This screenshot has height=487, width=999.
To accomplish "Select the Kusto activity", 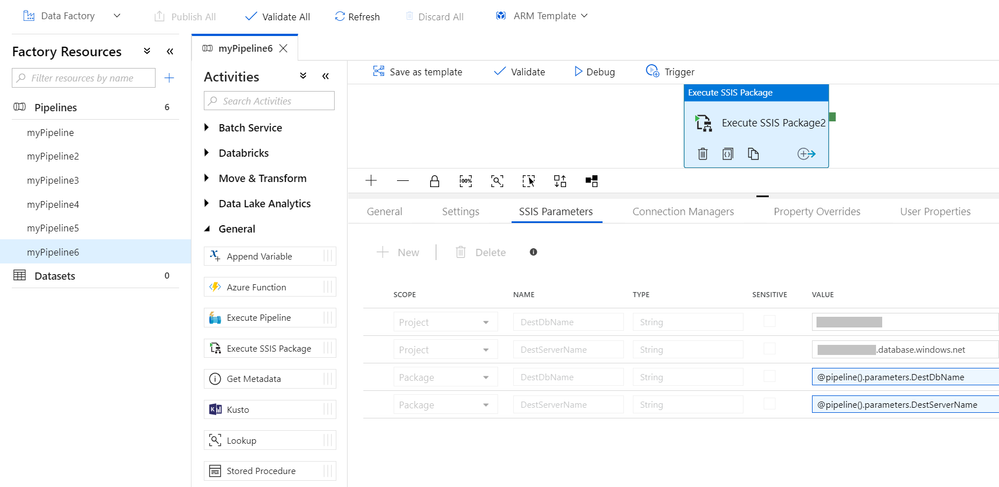I will (270, 409).
